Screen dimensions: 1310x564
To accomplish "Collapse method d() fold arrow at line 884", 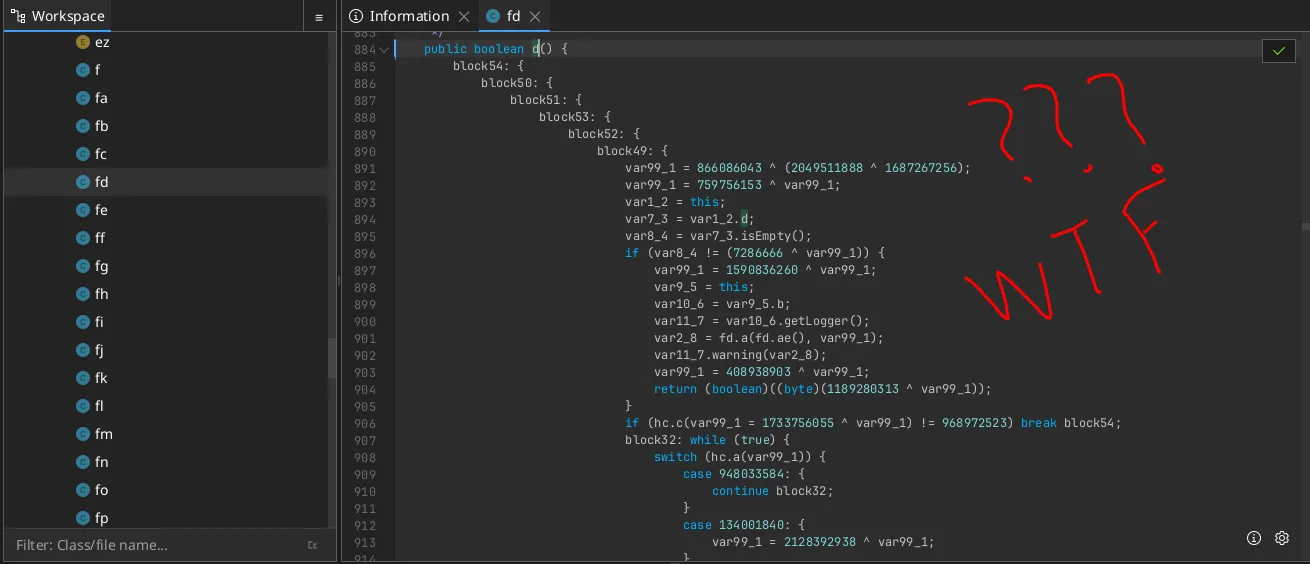I will click(x=384, y=49).
